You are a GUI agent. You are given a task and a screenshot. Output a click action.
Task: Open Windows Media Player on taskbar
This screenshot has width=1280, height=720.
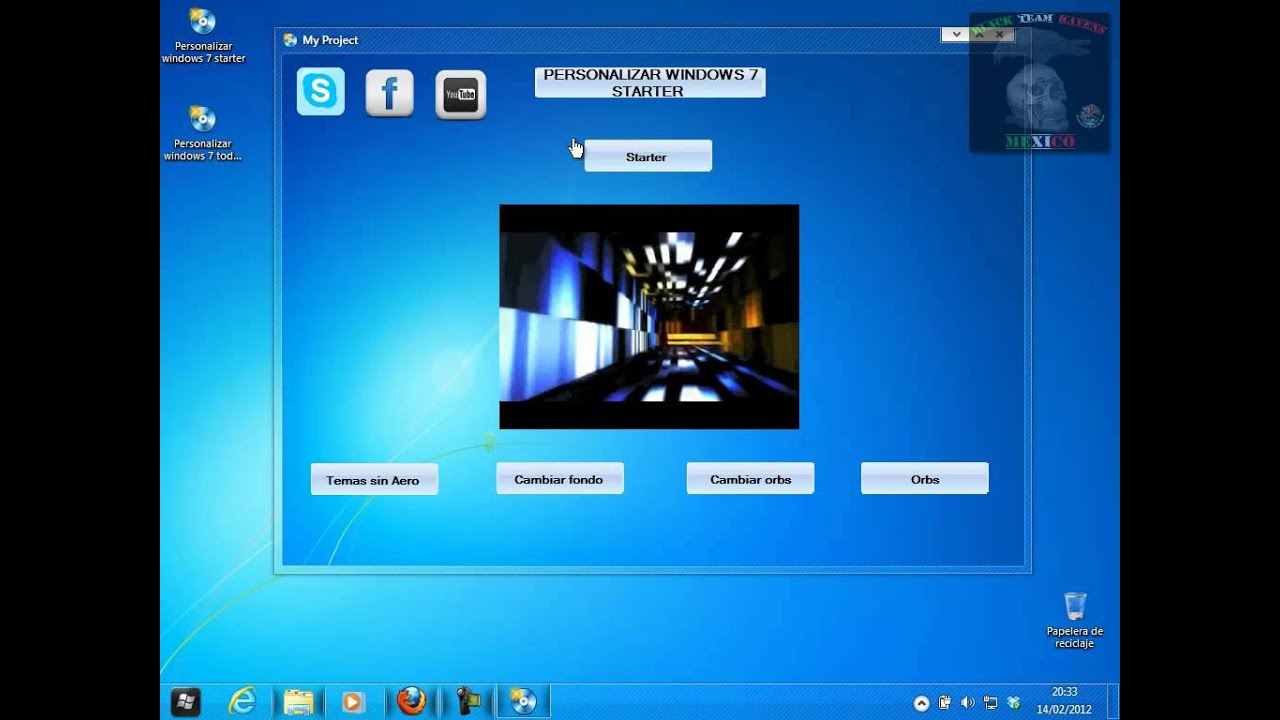[352, 702]
